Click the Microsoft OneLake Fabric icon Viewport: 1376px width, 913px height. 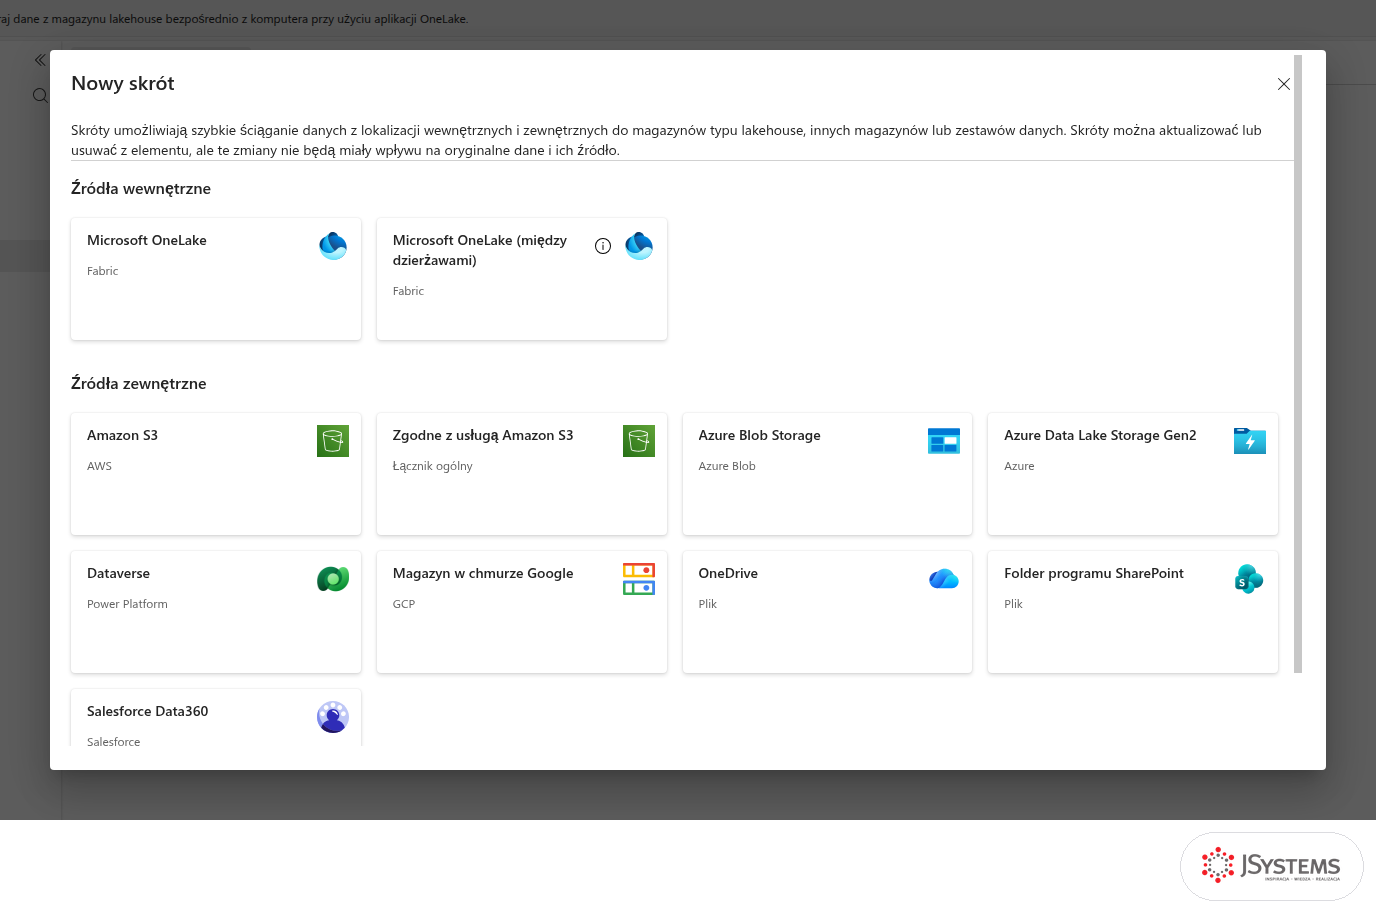click(x=333, y=246)
